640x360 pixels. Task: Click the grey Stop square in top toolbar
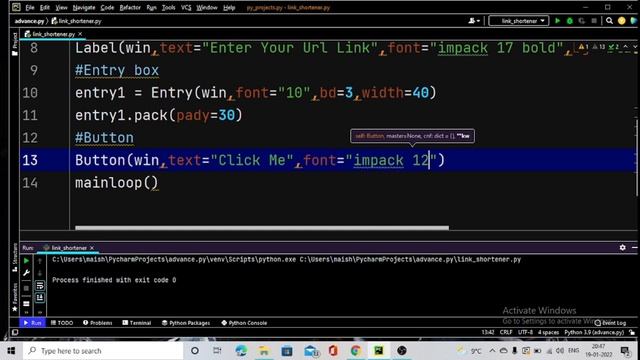pos(594,21)
